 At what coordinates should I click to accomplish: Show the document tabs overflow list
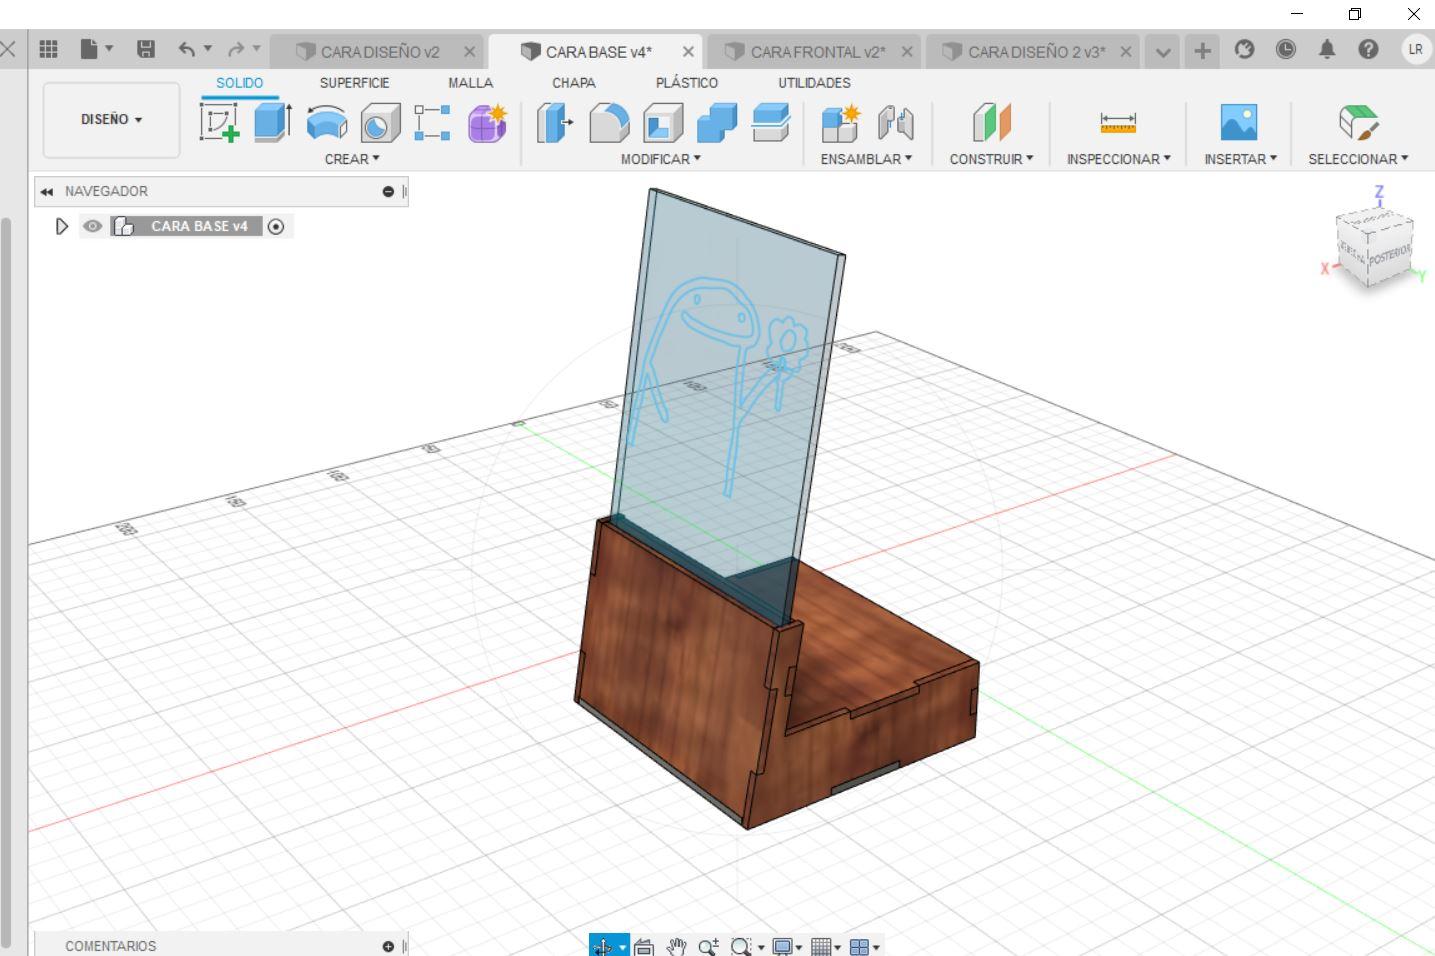coord(1162,51)
